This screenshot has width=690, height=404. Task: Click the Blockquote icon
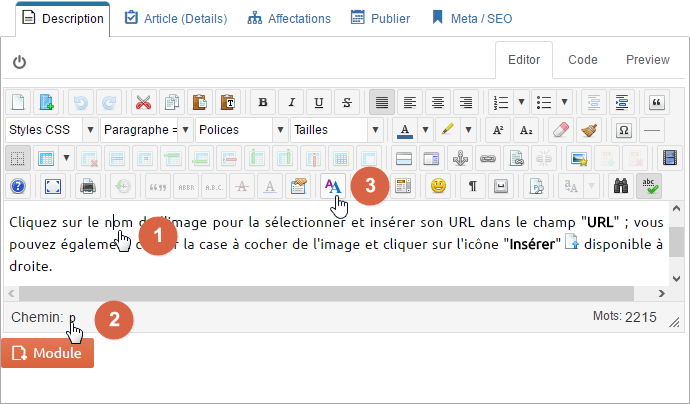[x=657, y=102]
